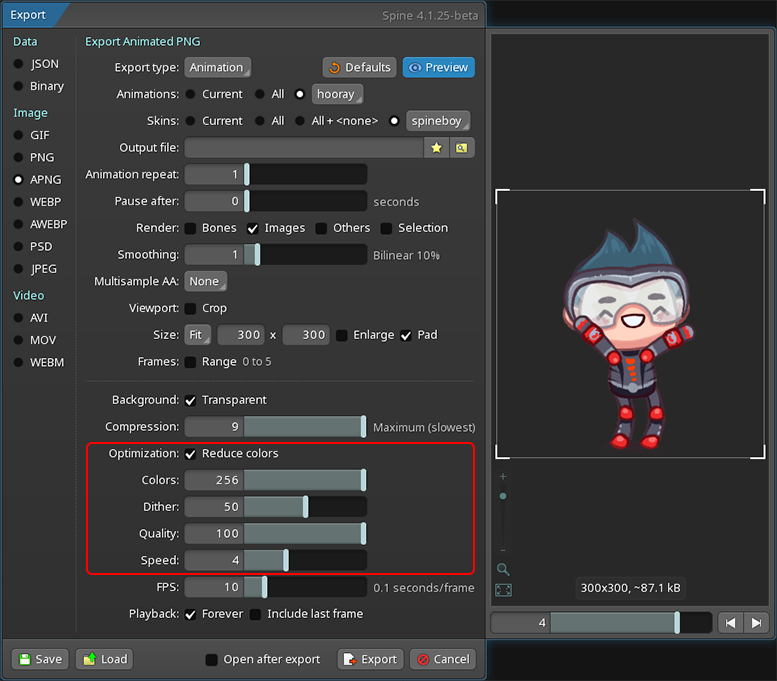Viewport: 777px width, 681px height.
Task: Enable the Crop viewport checkbox
Action: 191,309
